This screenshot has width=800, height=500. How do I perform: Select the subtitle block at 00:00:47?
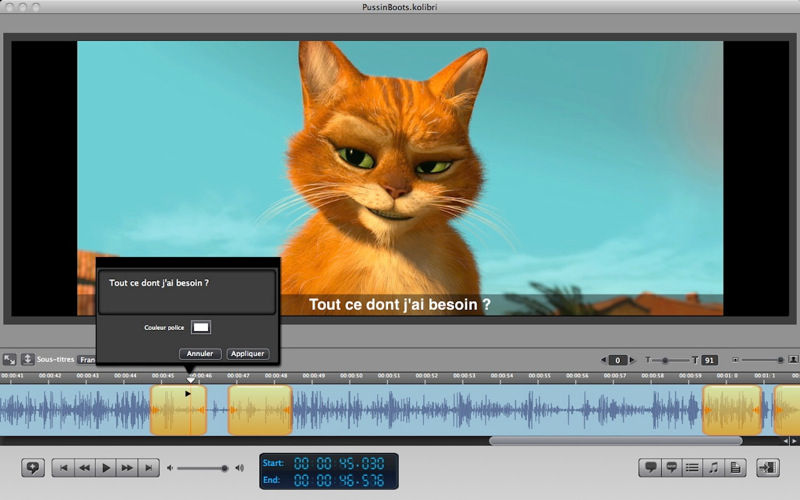click(x=260, y=410)
